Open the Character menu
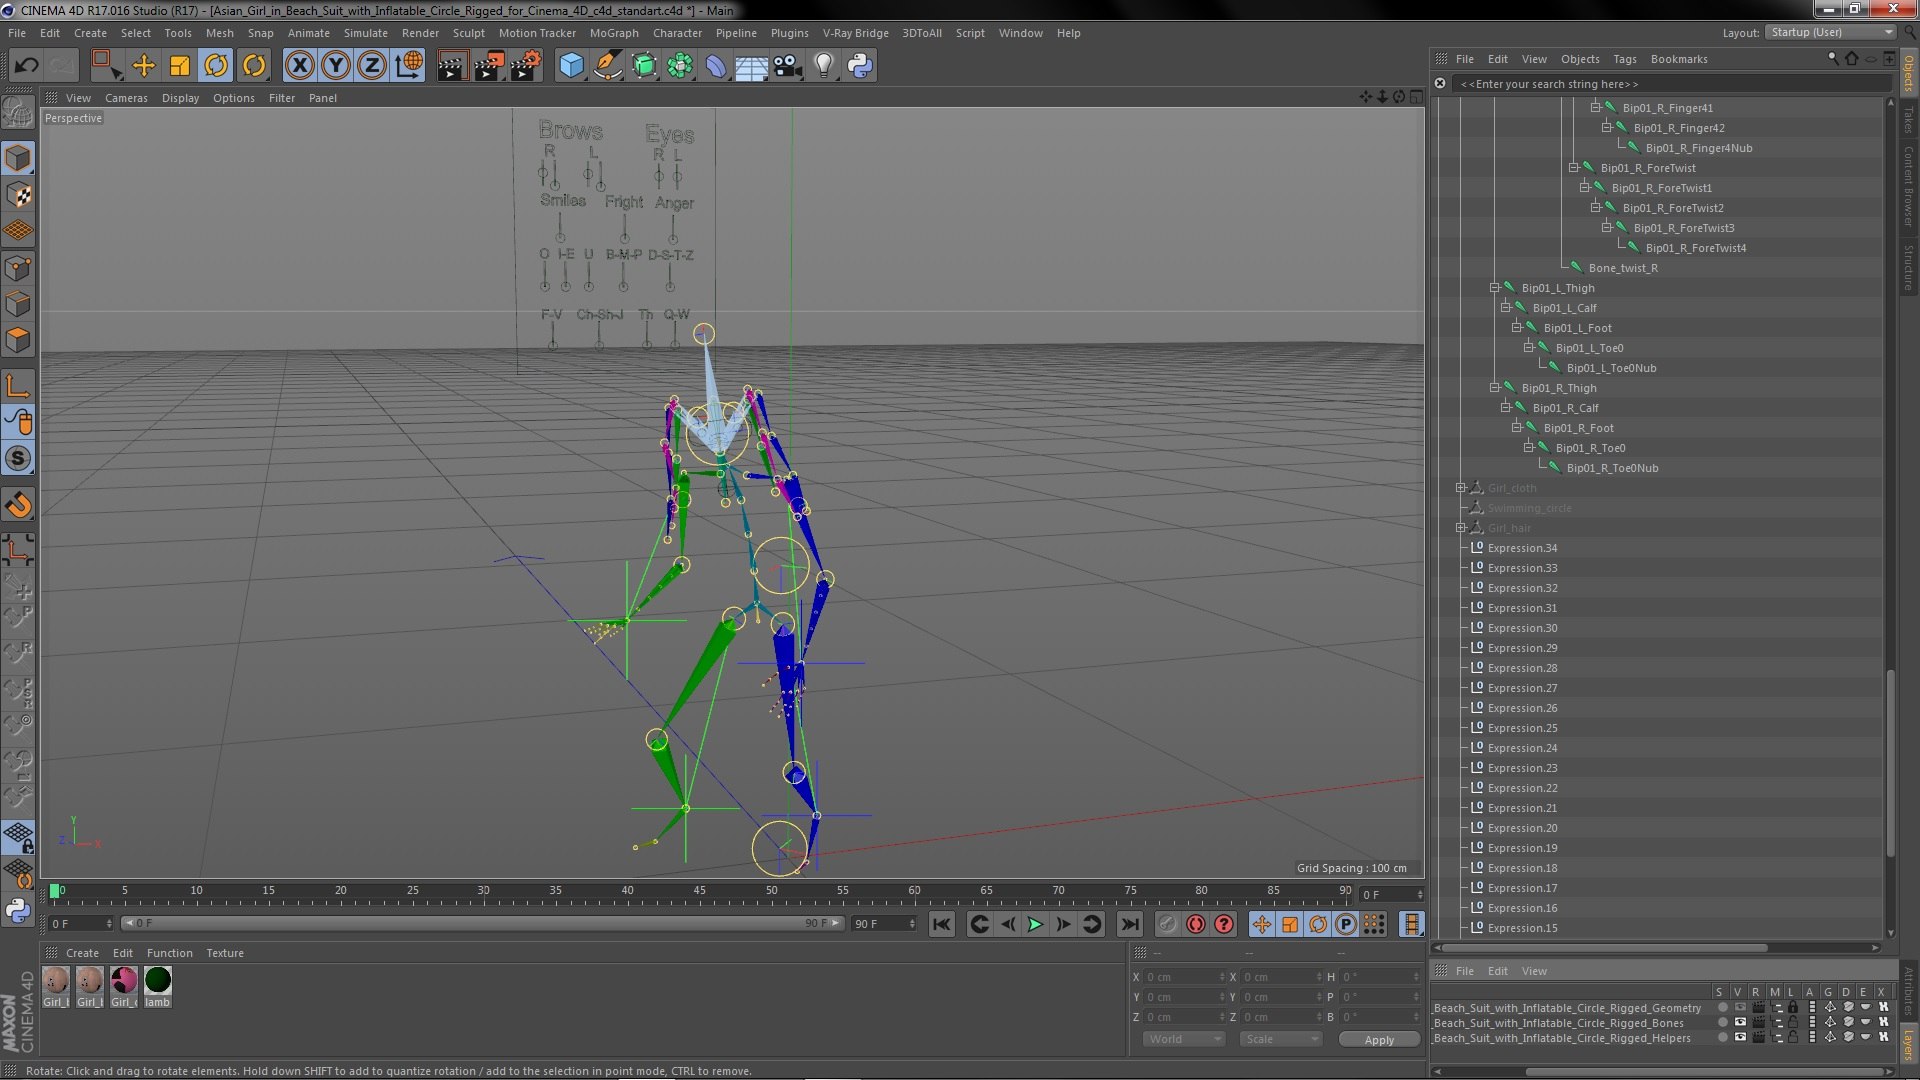This screenshot has width=1920, height=1080. tap(677, 33)
